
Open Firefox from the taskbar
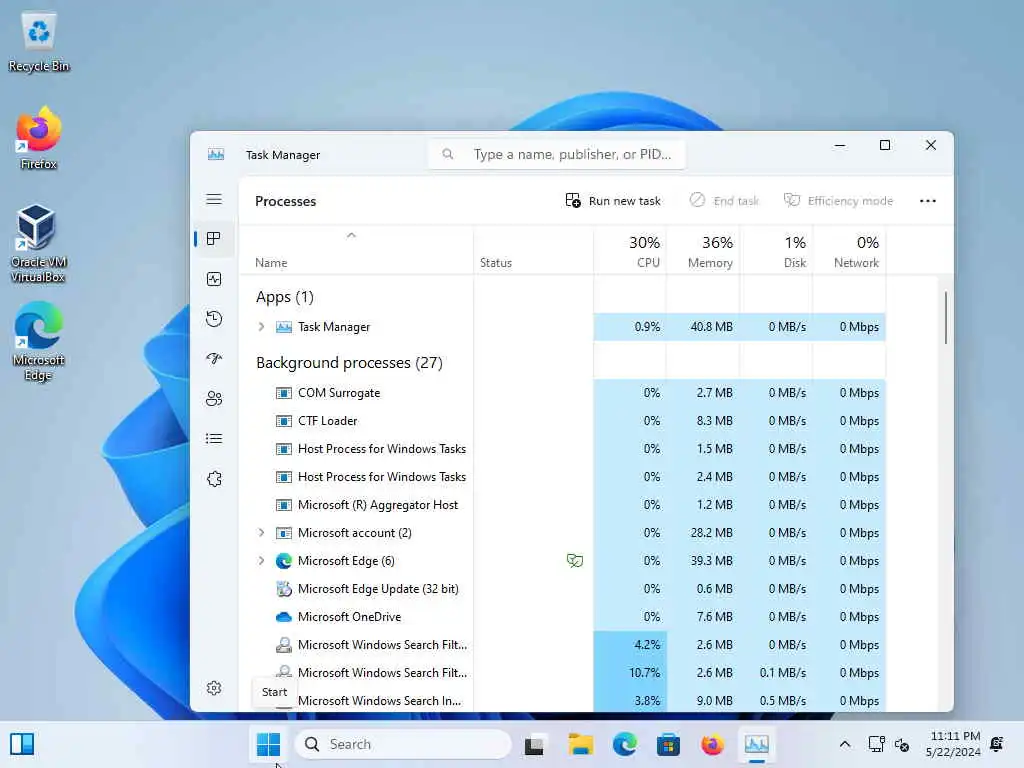click(x=712, y=744)
